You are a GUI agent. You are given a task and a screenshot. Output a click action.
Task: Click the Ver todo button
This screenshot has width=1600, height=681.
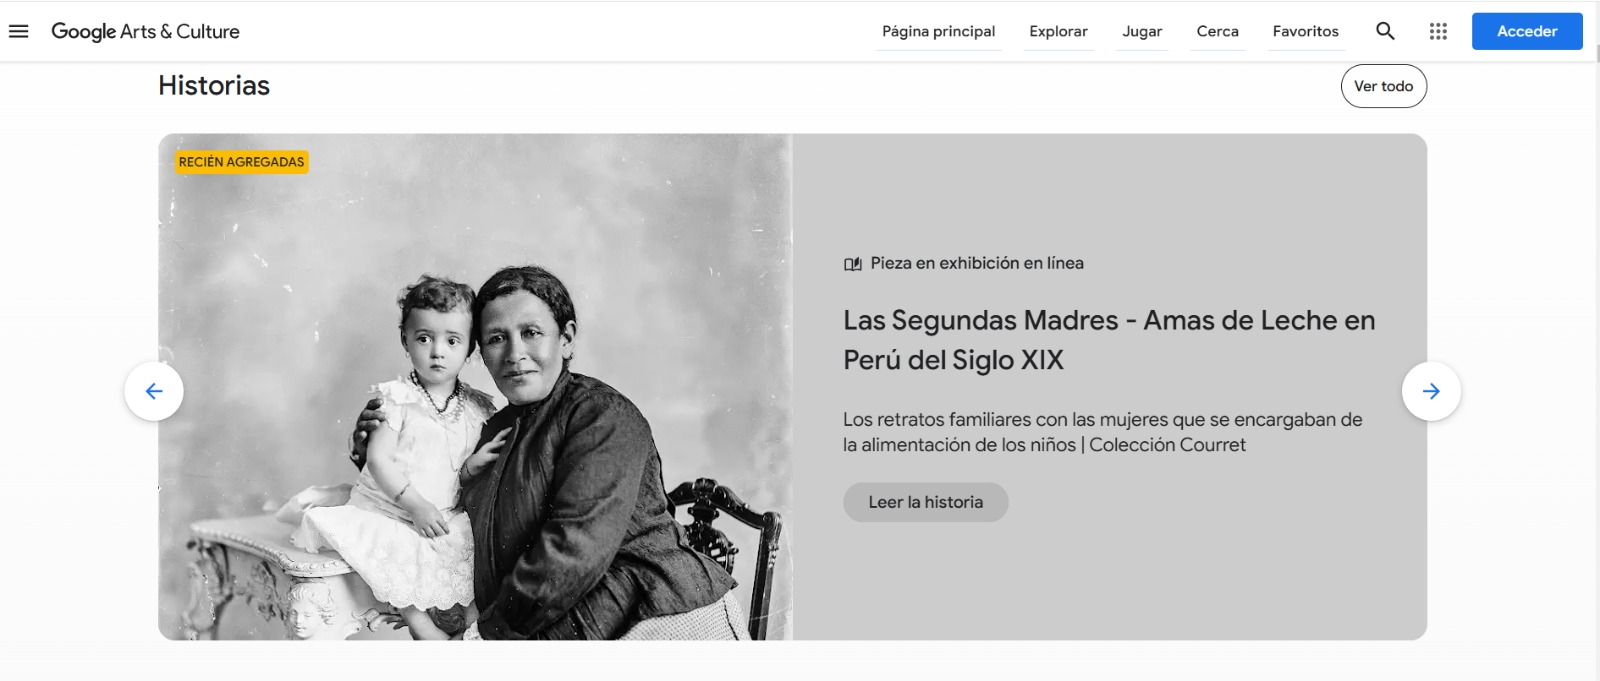click(1383, 86)
